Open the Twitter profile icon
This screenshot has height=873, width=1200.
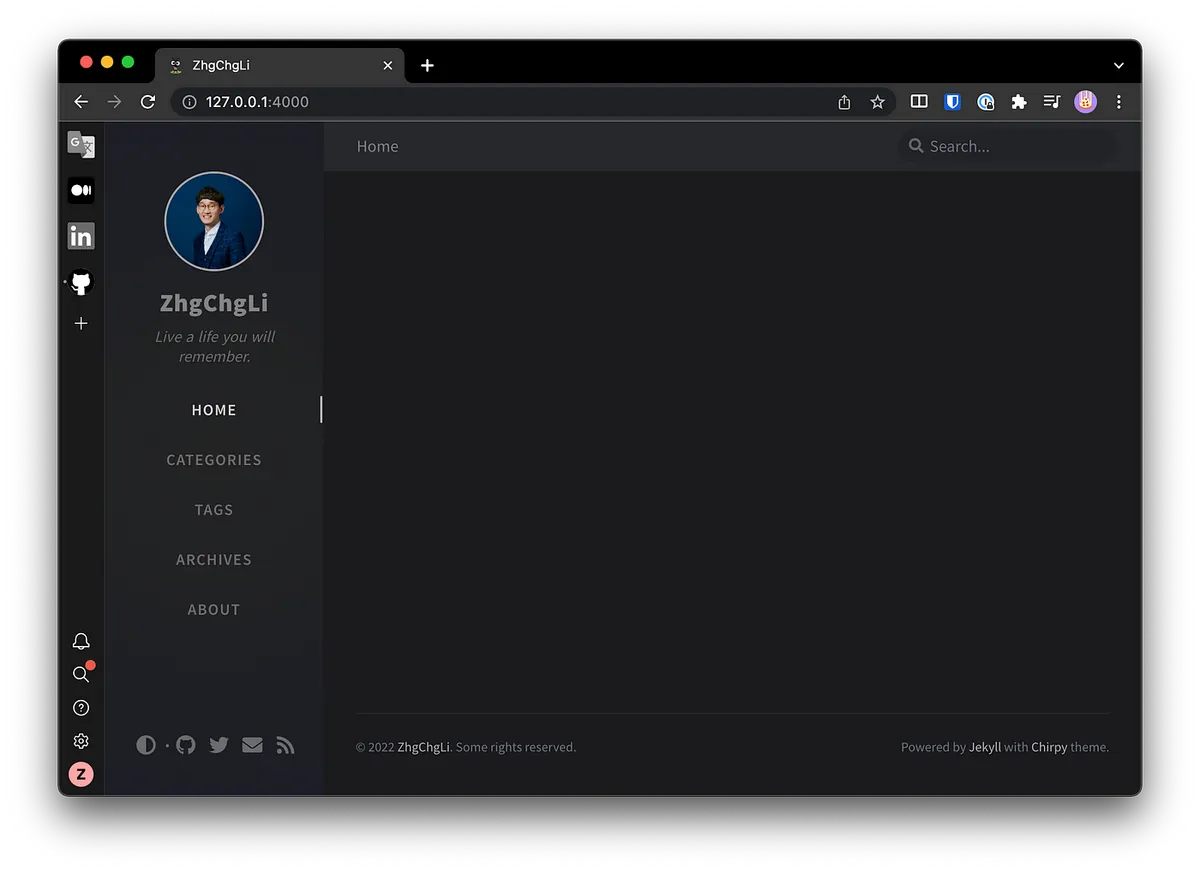219,745
